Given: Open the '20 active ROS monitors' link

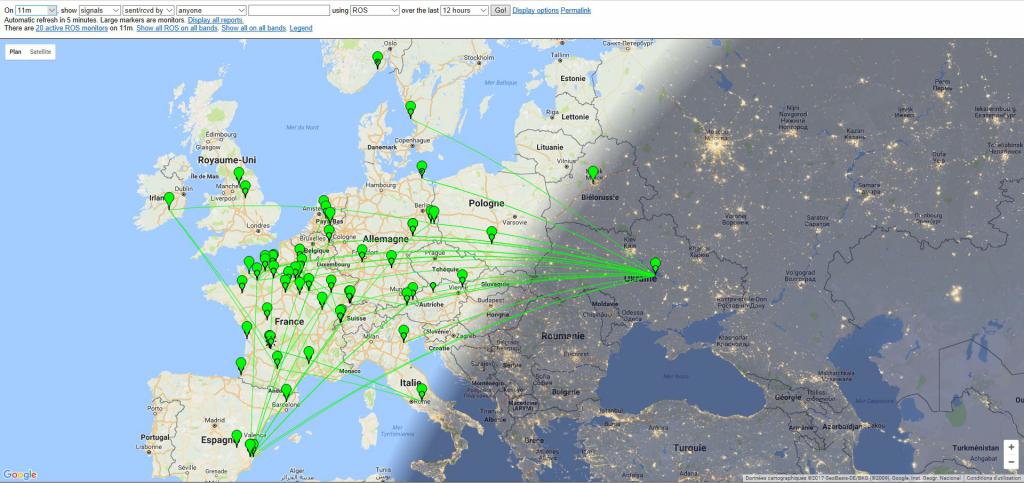Looking at the screenshot, I should click(x=72, y=29).
